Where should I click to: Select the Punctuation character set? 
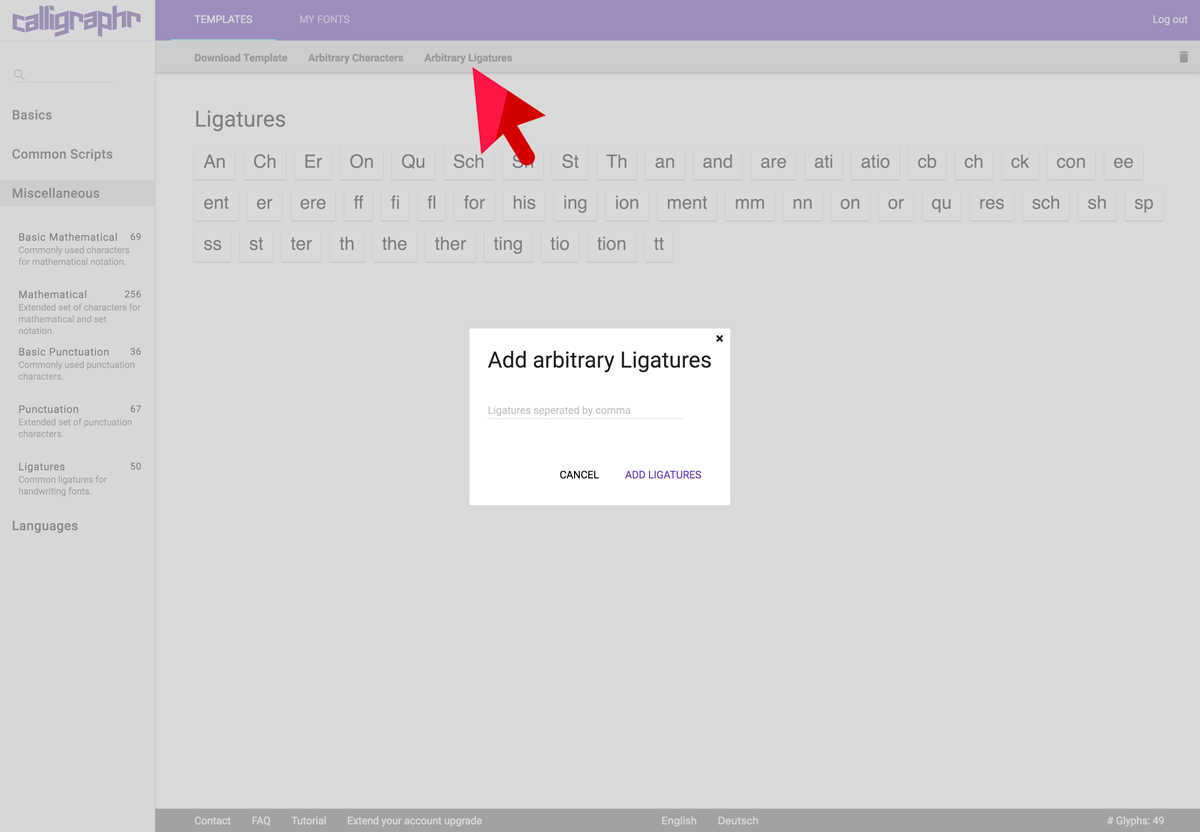coord(48,409)
